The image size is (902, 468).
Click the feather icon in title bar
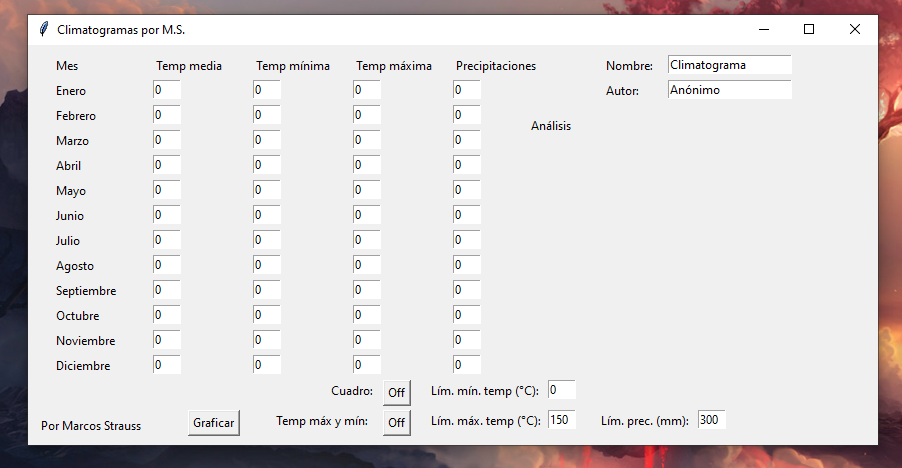click(x=44, y=29)
